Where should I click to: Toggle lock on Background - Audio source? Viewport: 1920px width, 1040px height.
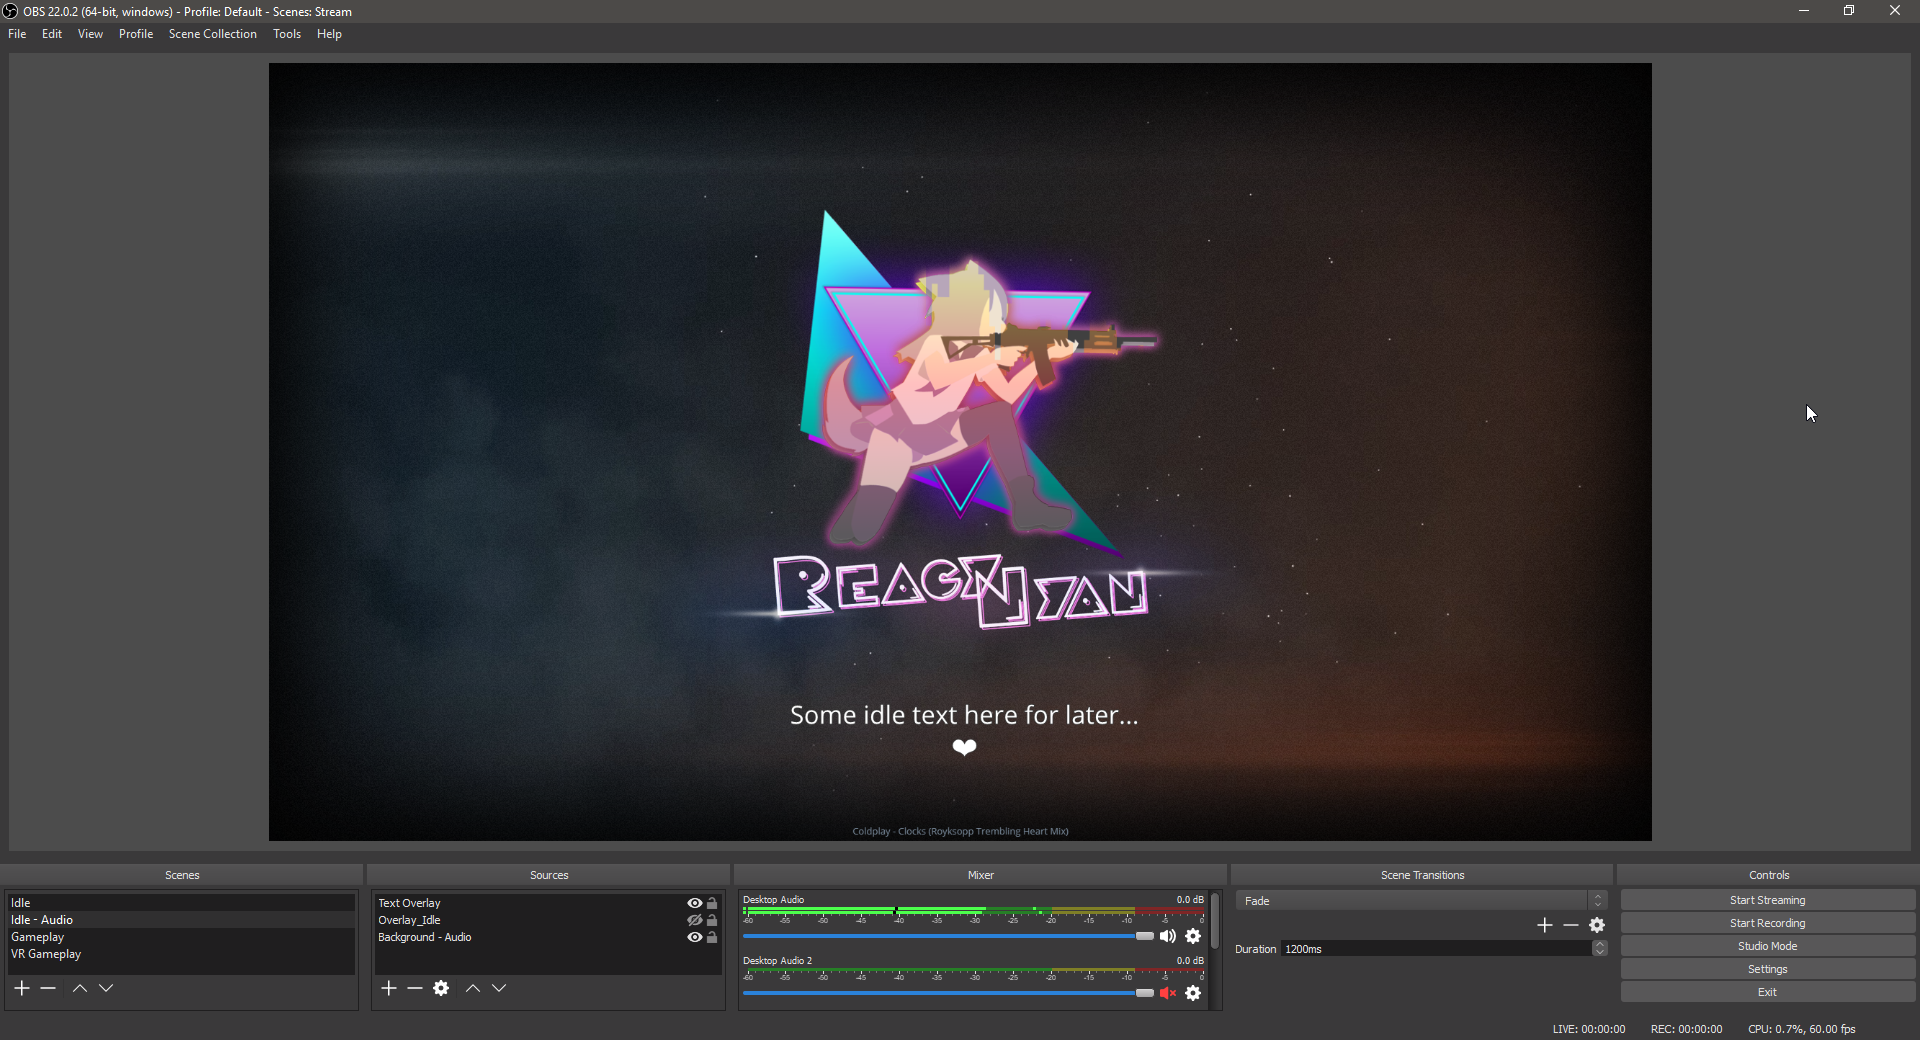(712, 937)
